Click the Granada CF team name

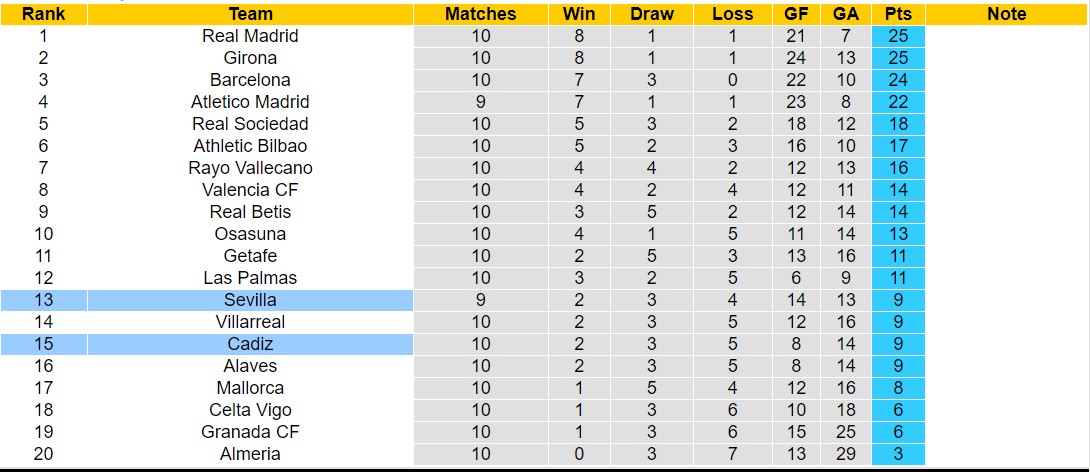[x=250, y=432]
